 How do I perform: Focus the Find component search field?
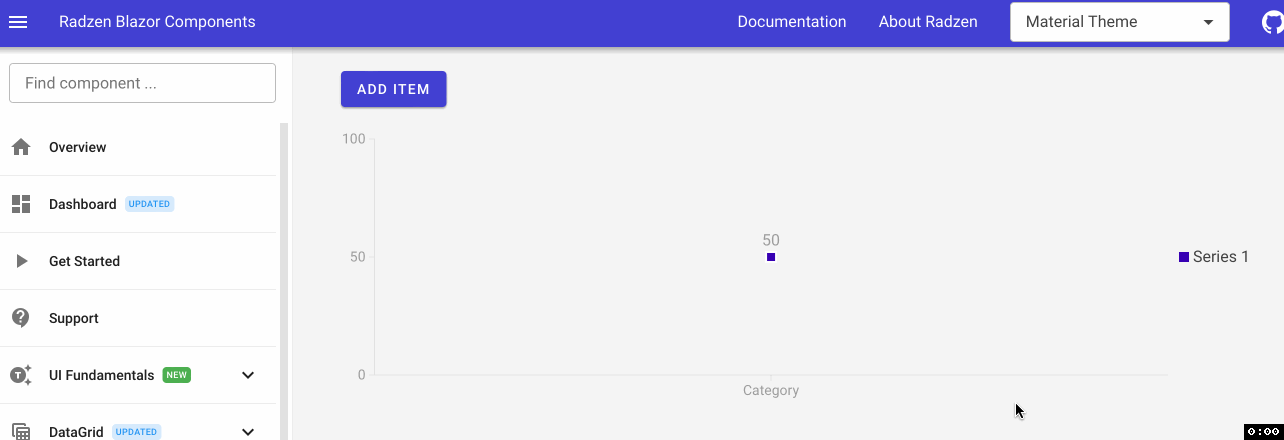coord(142,83)
